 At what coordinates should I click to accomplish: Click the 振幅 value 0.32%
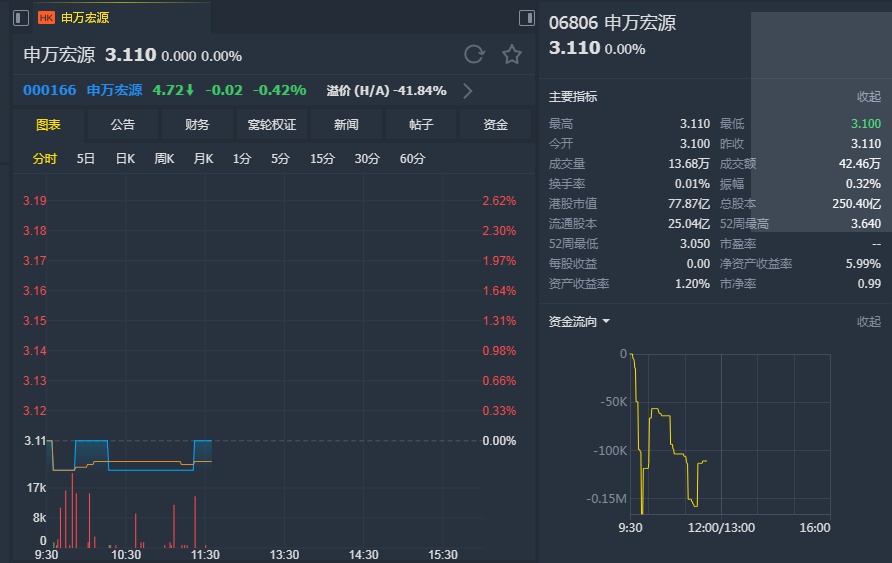(864, 184)
